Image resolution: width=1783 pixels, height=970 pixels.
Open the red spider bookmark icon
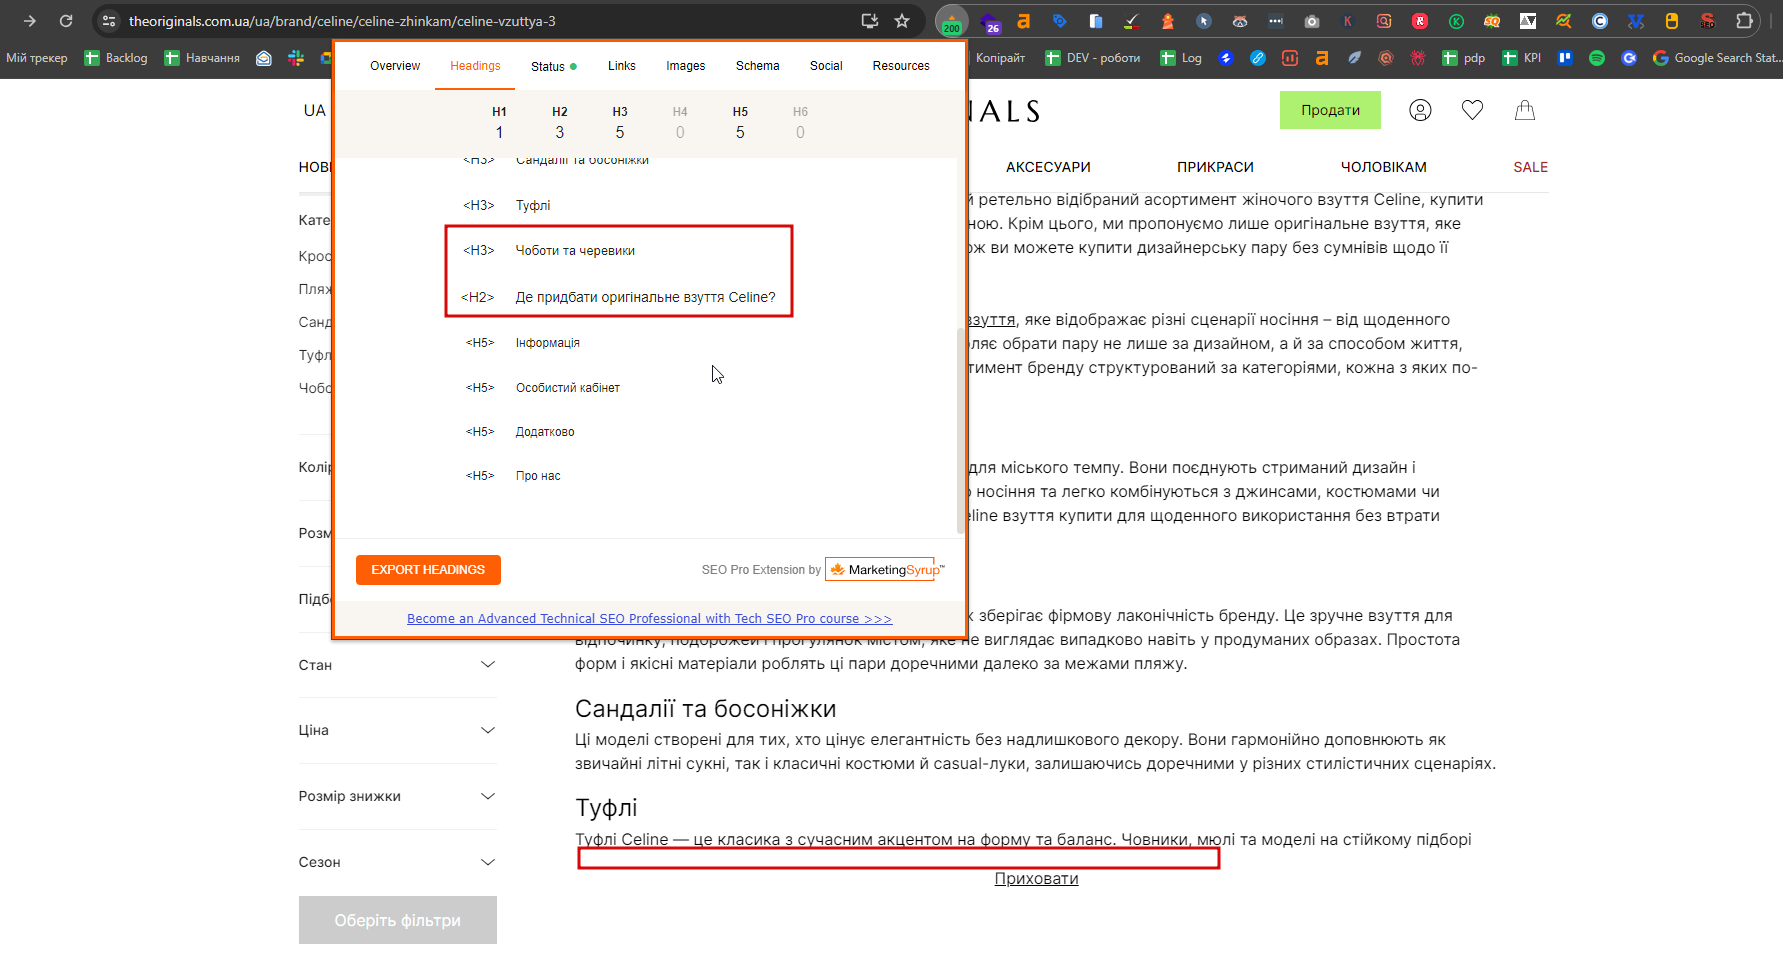click(x=1418, y=58)
